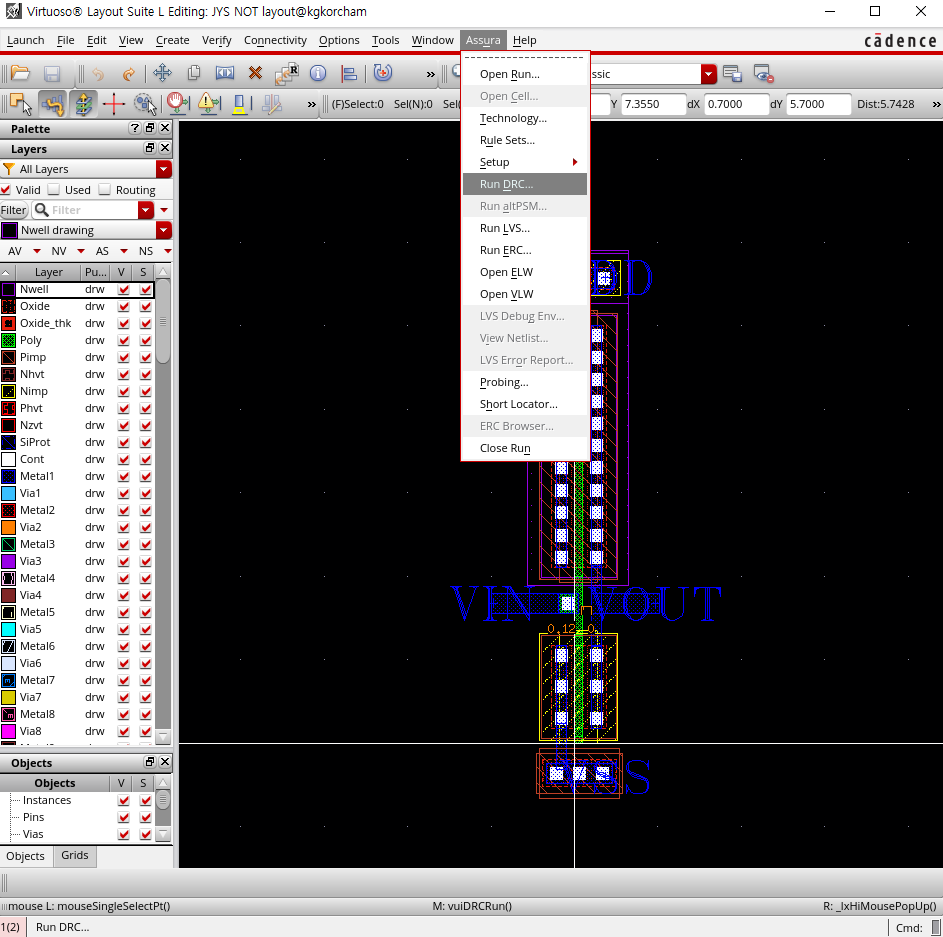Open the Nwell drawing layer dropdown

(164, 230)
